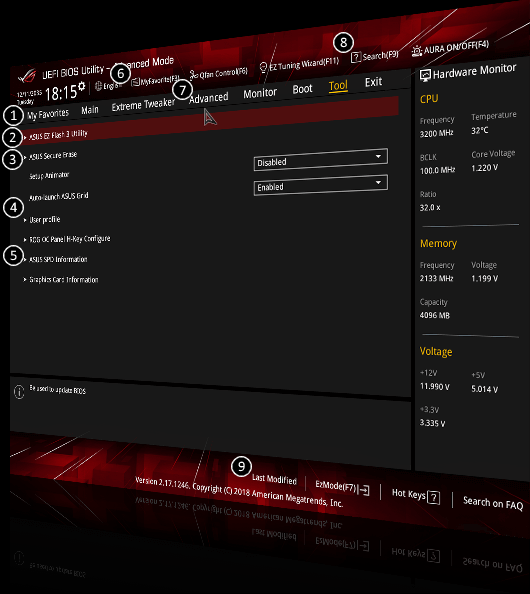This screenshot has width=530, height=594.
Task: Click the BIOS version copyright text
Action: (x=239, y=492)
